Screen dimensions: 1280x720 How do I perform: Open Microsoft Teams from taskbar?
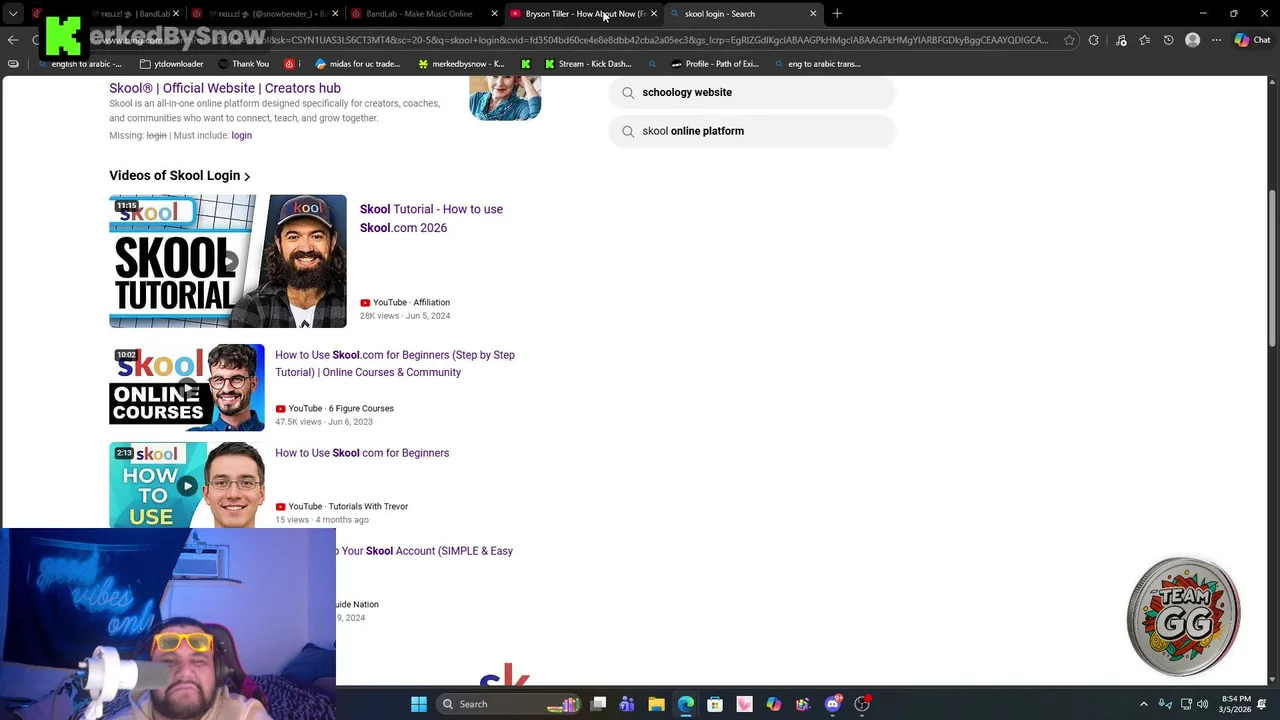627,704
